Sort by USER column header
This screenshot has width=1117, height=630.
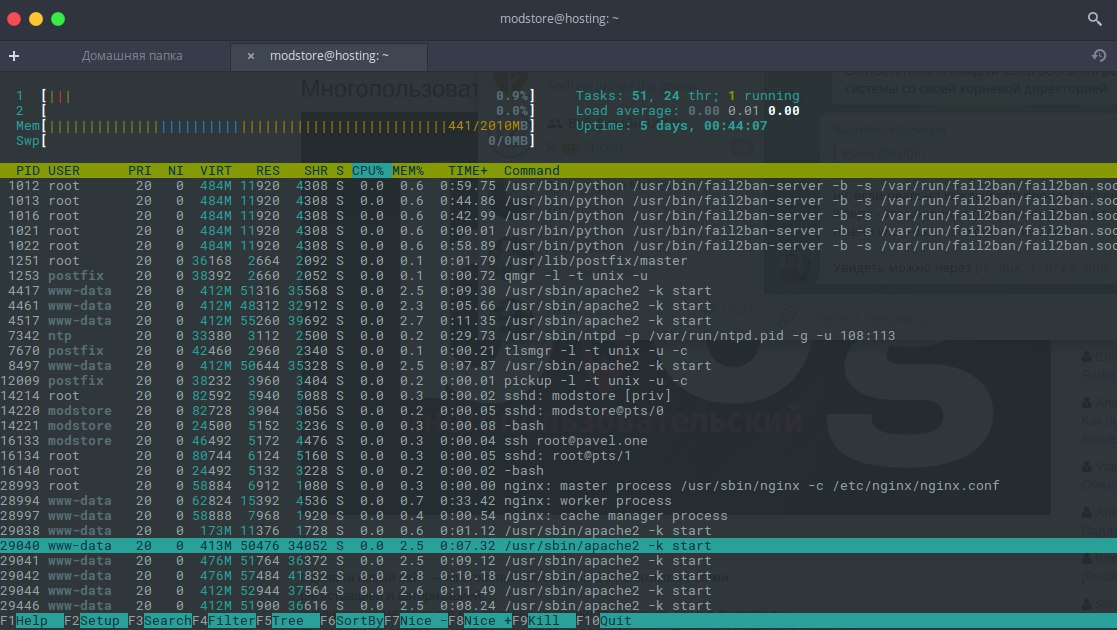pos(64,171)
